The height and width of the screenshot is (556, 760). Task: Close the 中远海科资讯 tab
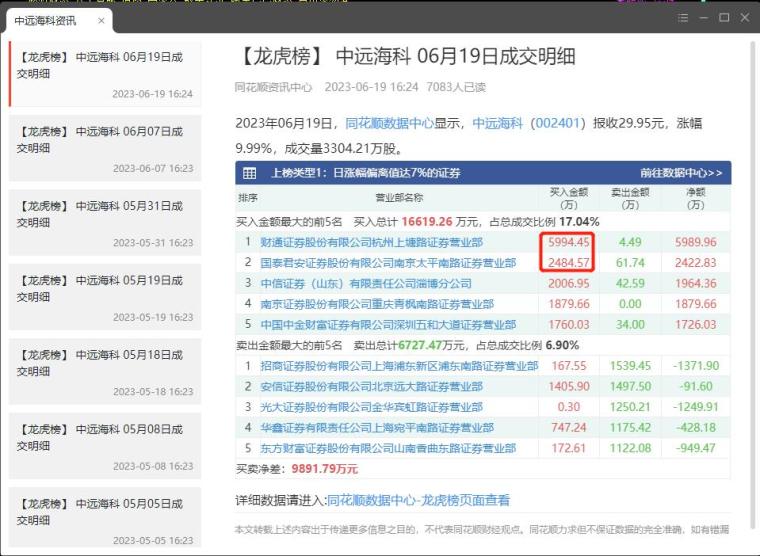click(101, 20)
